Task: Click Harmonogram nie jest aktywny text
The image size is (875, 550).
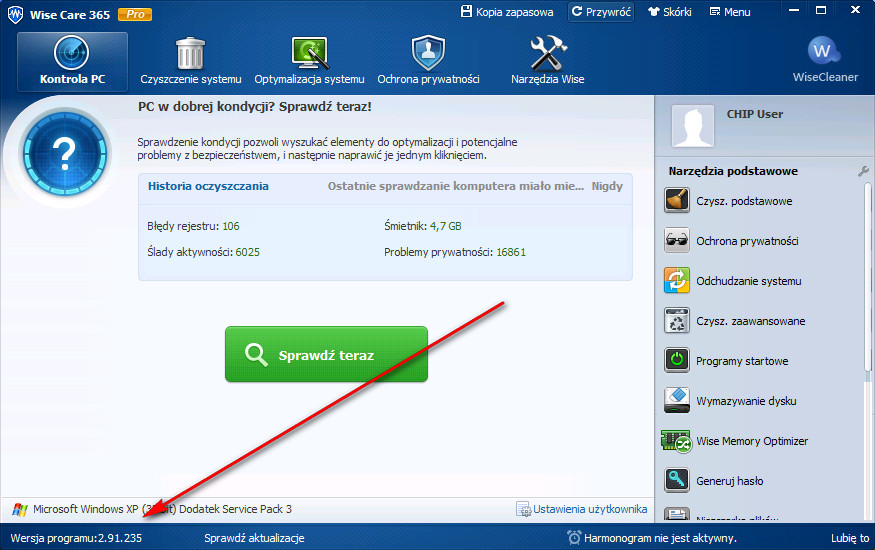Action: [x=660, y=538]
